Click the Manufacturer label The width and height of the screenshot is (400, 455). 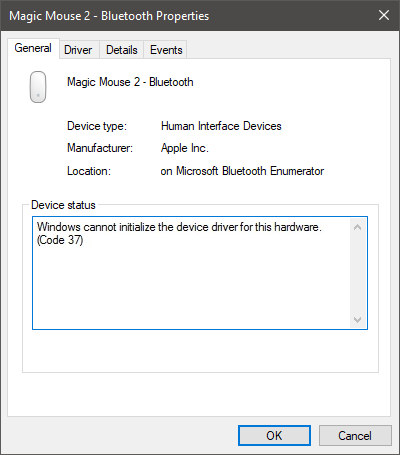(100, 148)
